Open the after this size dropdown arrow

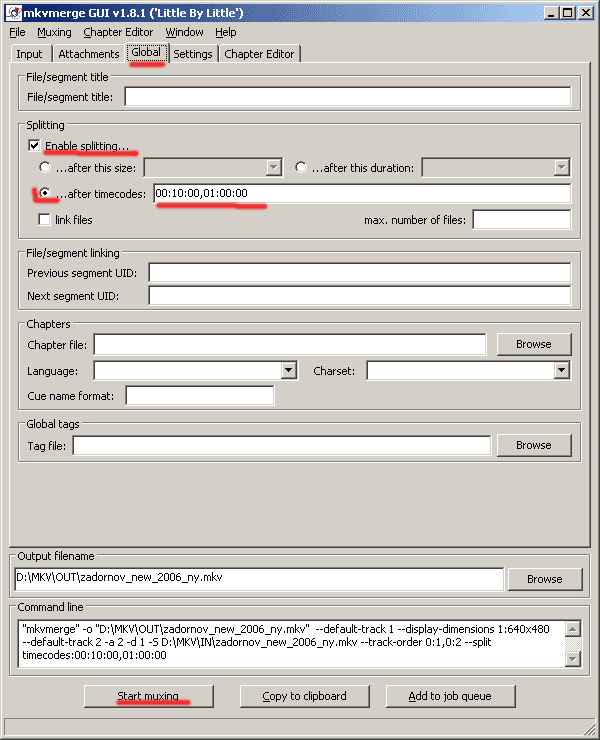274,167
